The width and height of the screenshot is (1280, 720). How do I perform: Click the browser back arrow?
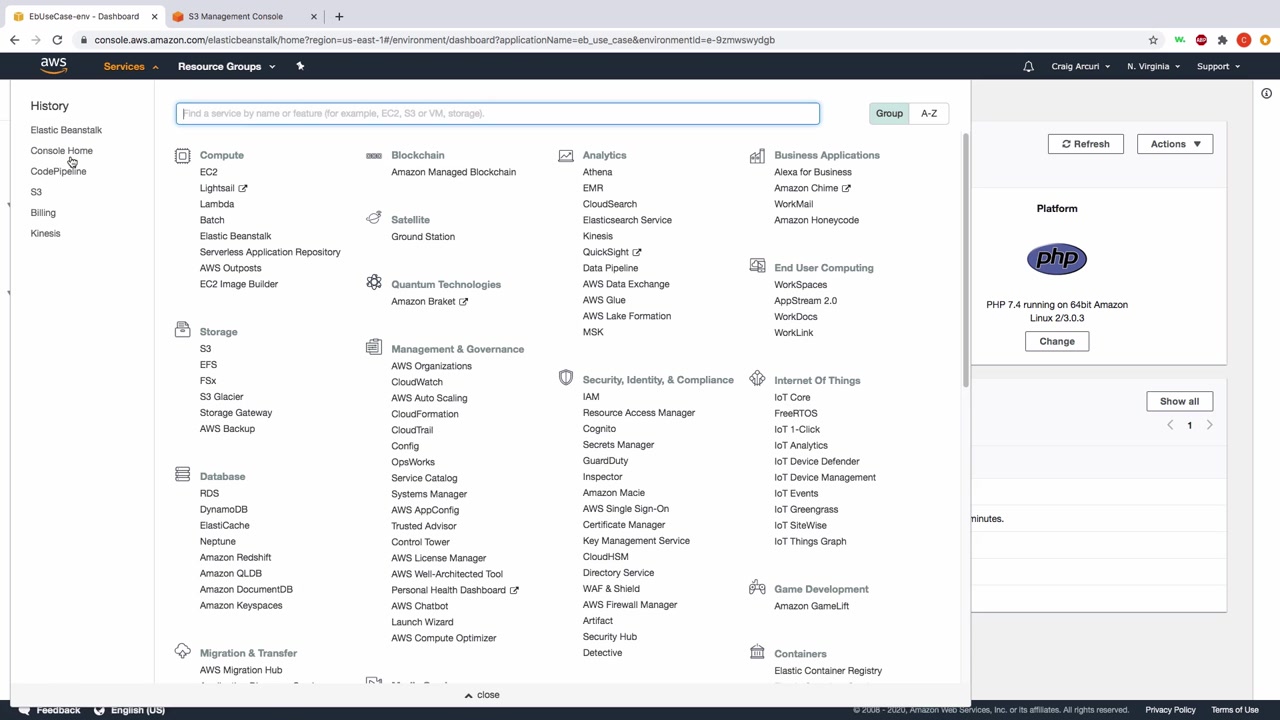tap(14, 40)
